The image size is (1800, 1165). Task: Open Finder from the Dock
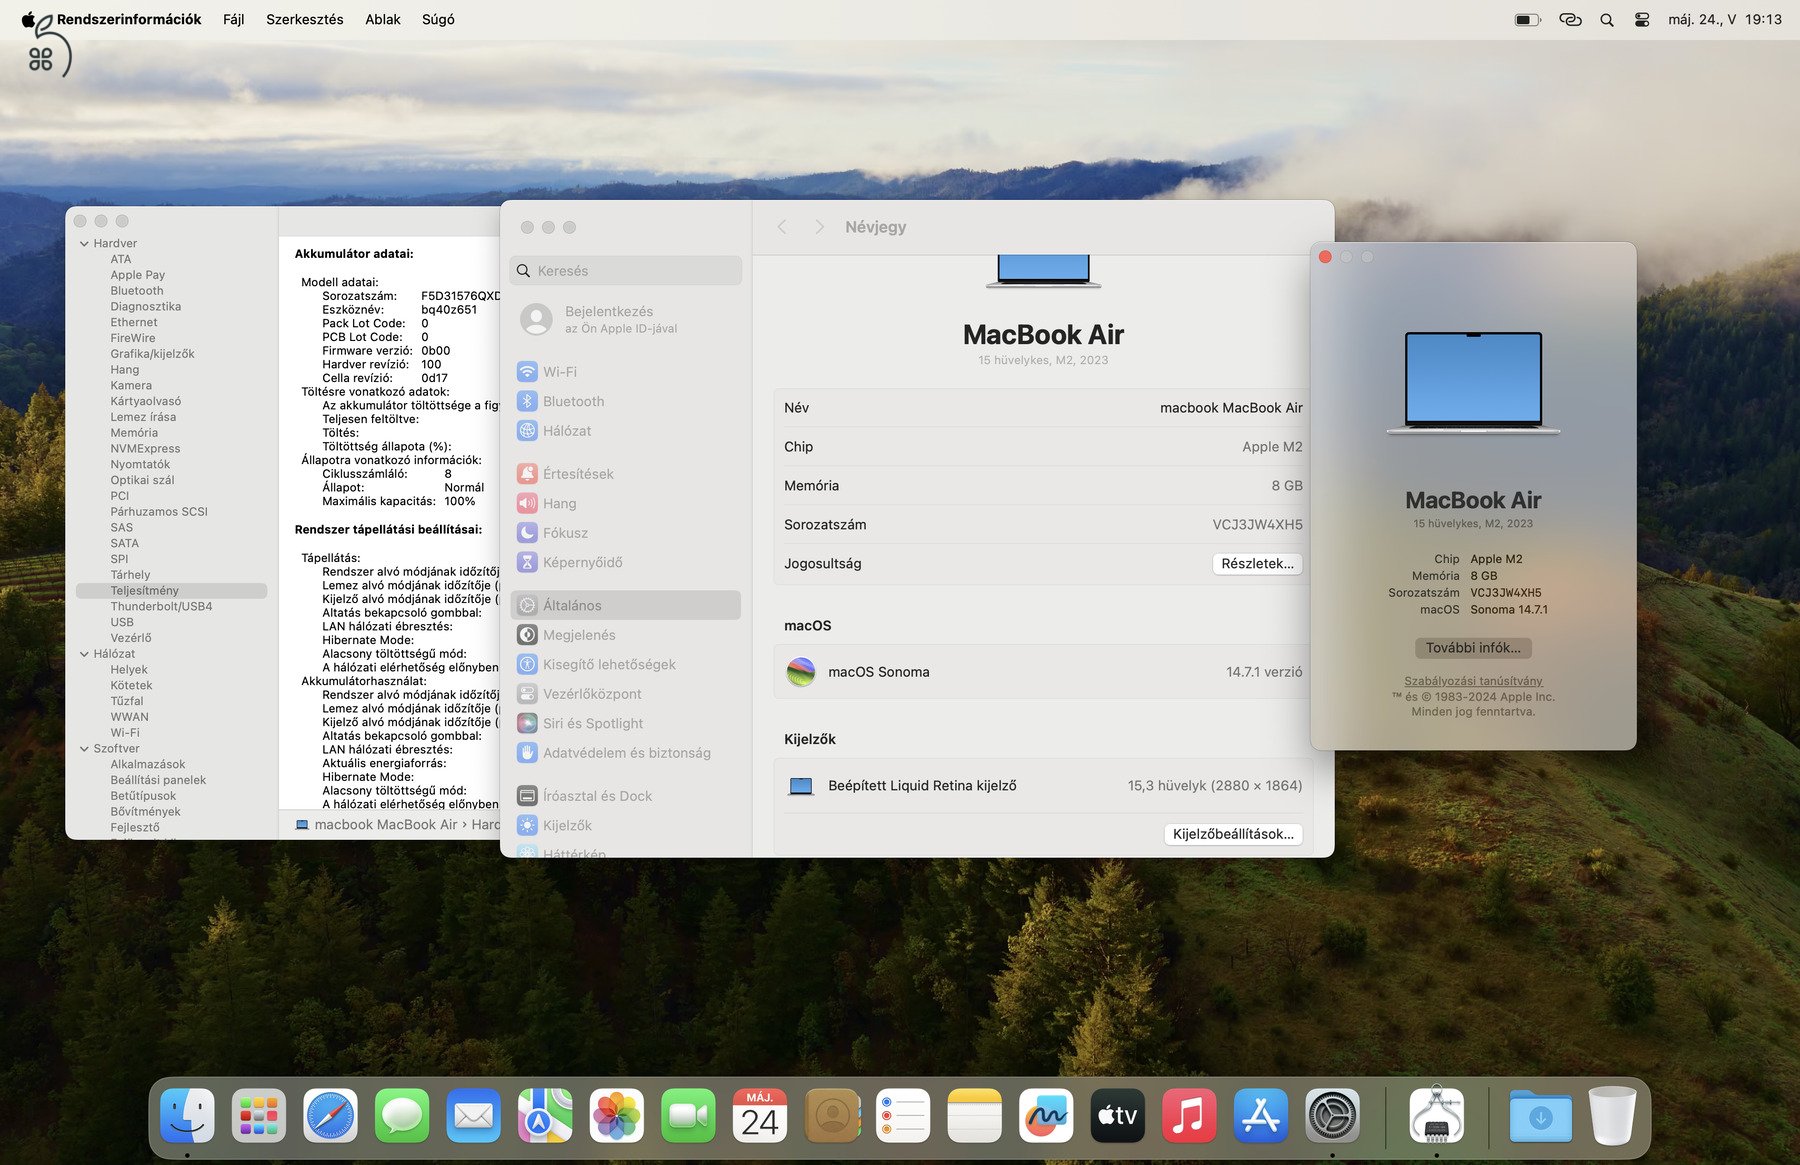(x=187, y=1116)
